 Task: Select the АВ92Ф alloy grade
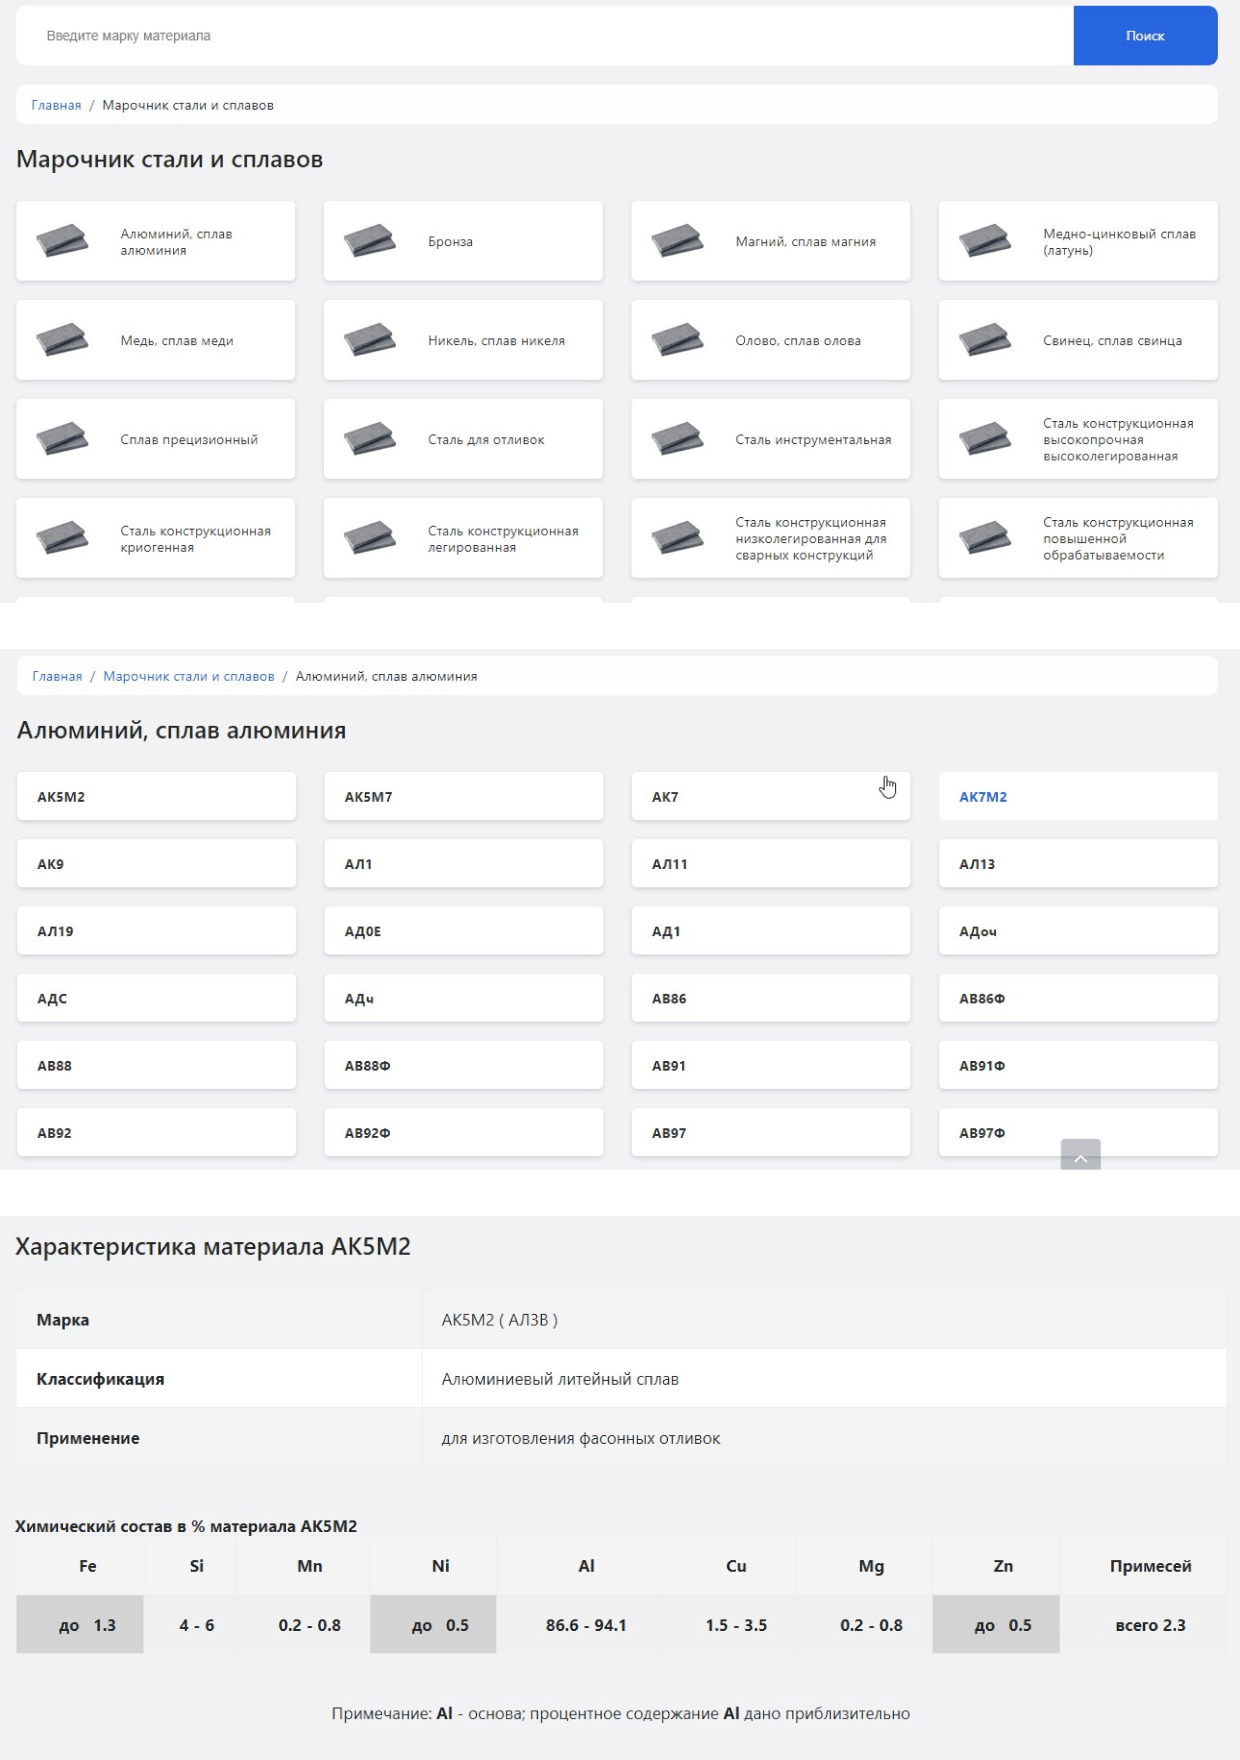coord(464,1132)
